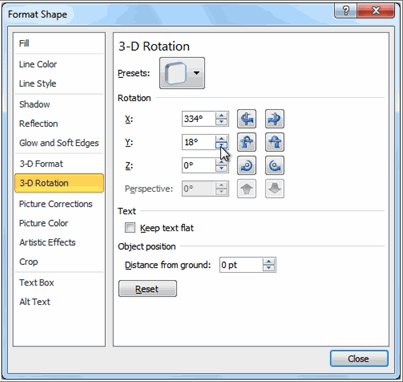This screenshot has width=403, height=382.
Task: Rotate X axis right button
Action: pos(275,119)
